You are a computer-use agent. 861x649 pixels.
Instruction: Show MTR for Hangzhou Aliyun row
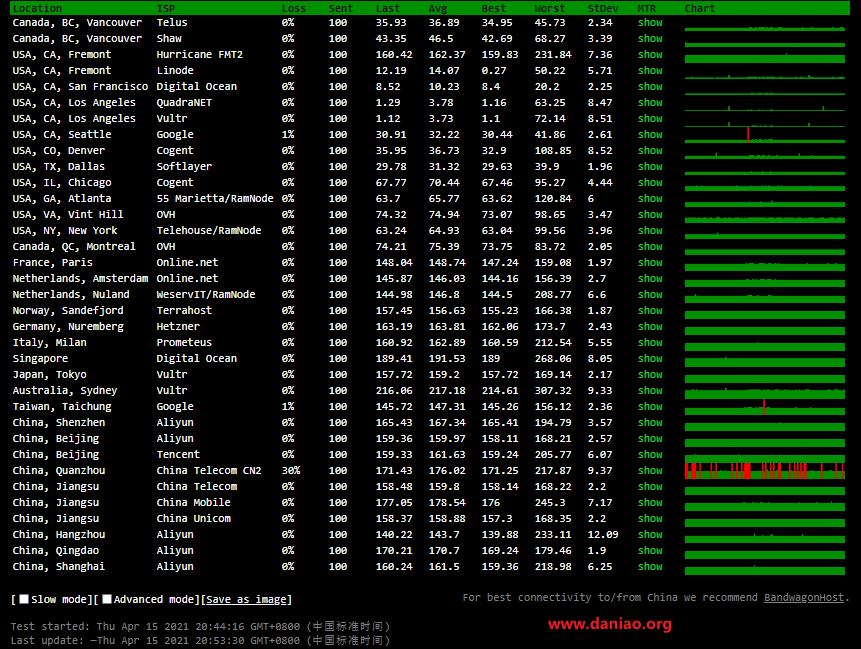point(650,534)
